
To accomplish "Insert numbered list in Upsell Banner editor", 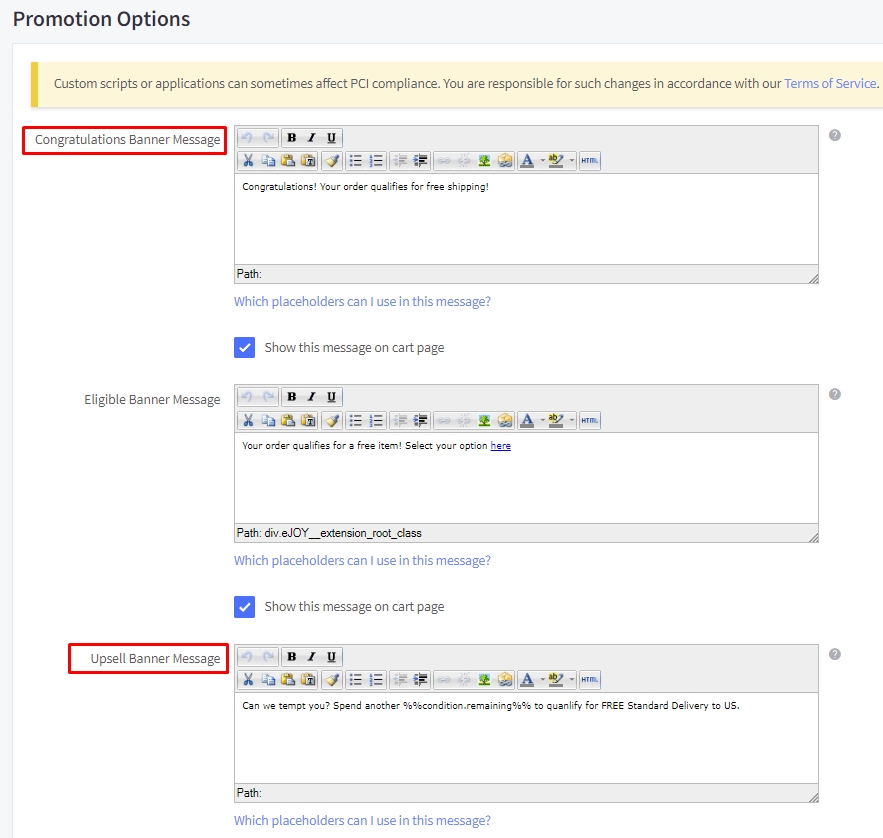I will 376,680.
